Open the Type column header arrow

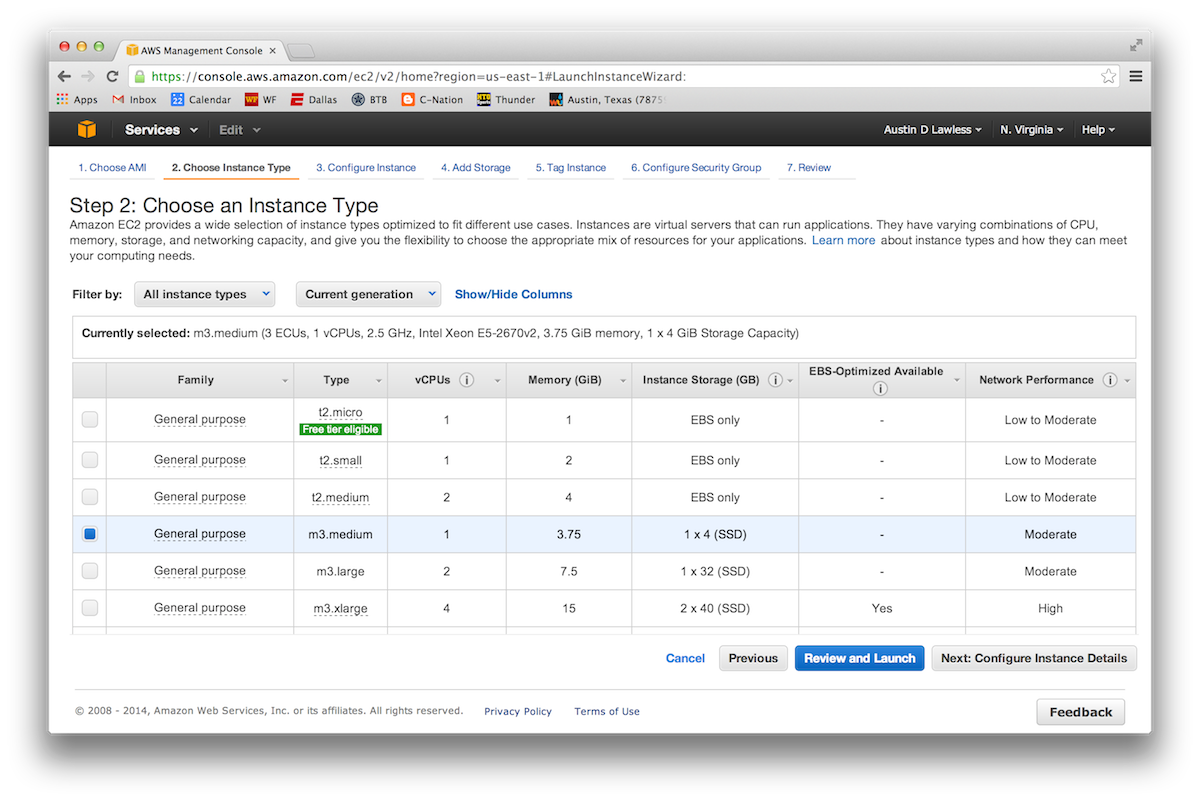tap(379, 381)
